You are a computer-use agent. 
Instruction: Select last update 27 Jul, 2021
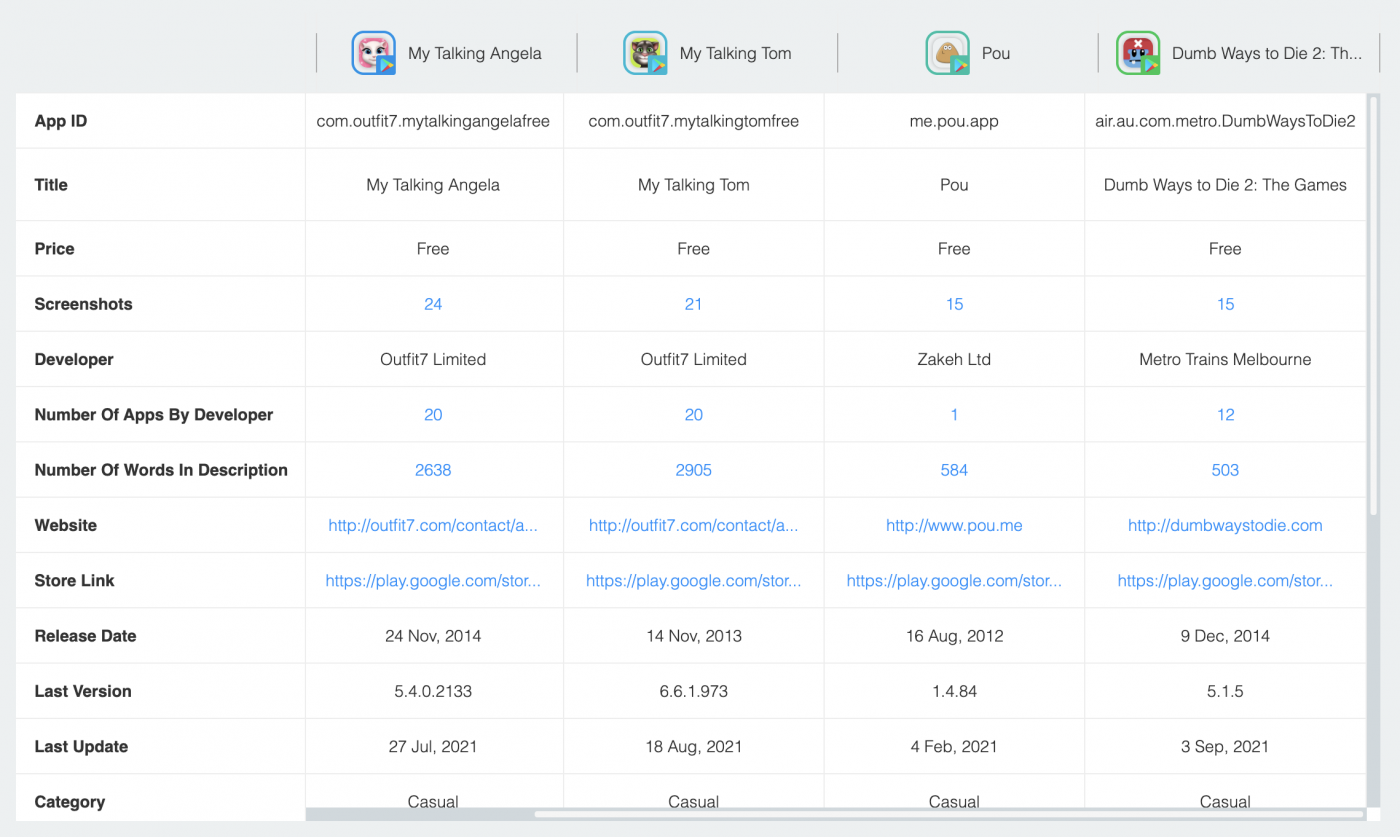point(433,746)
